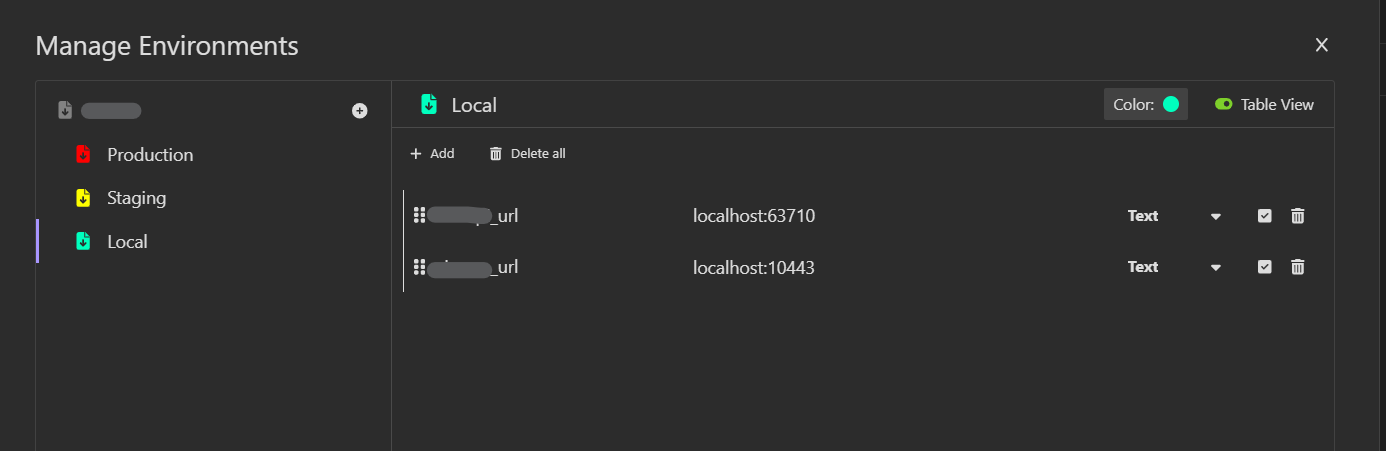Select the Production environment

[150, 155]
